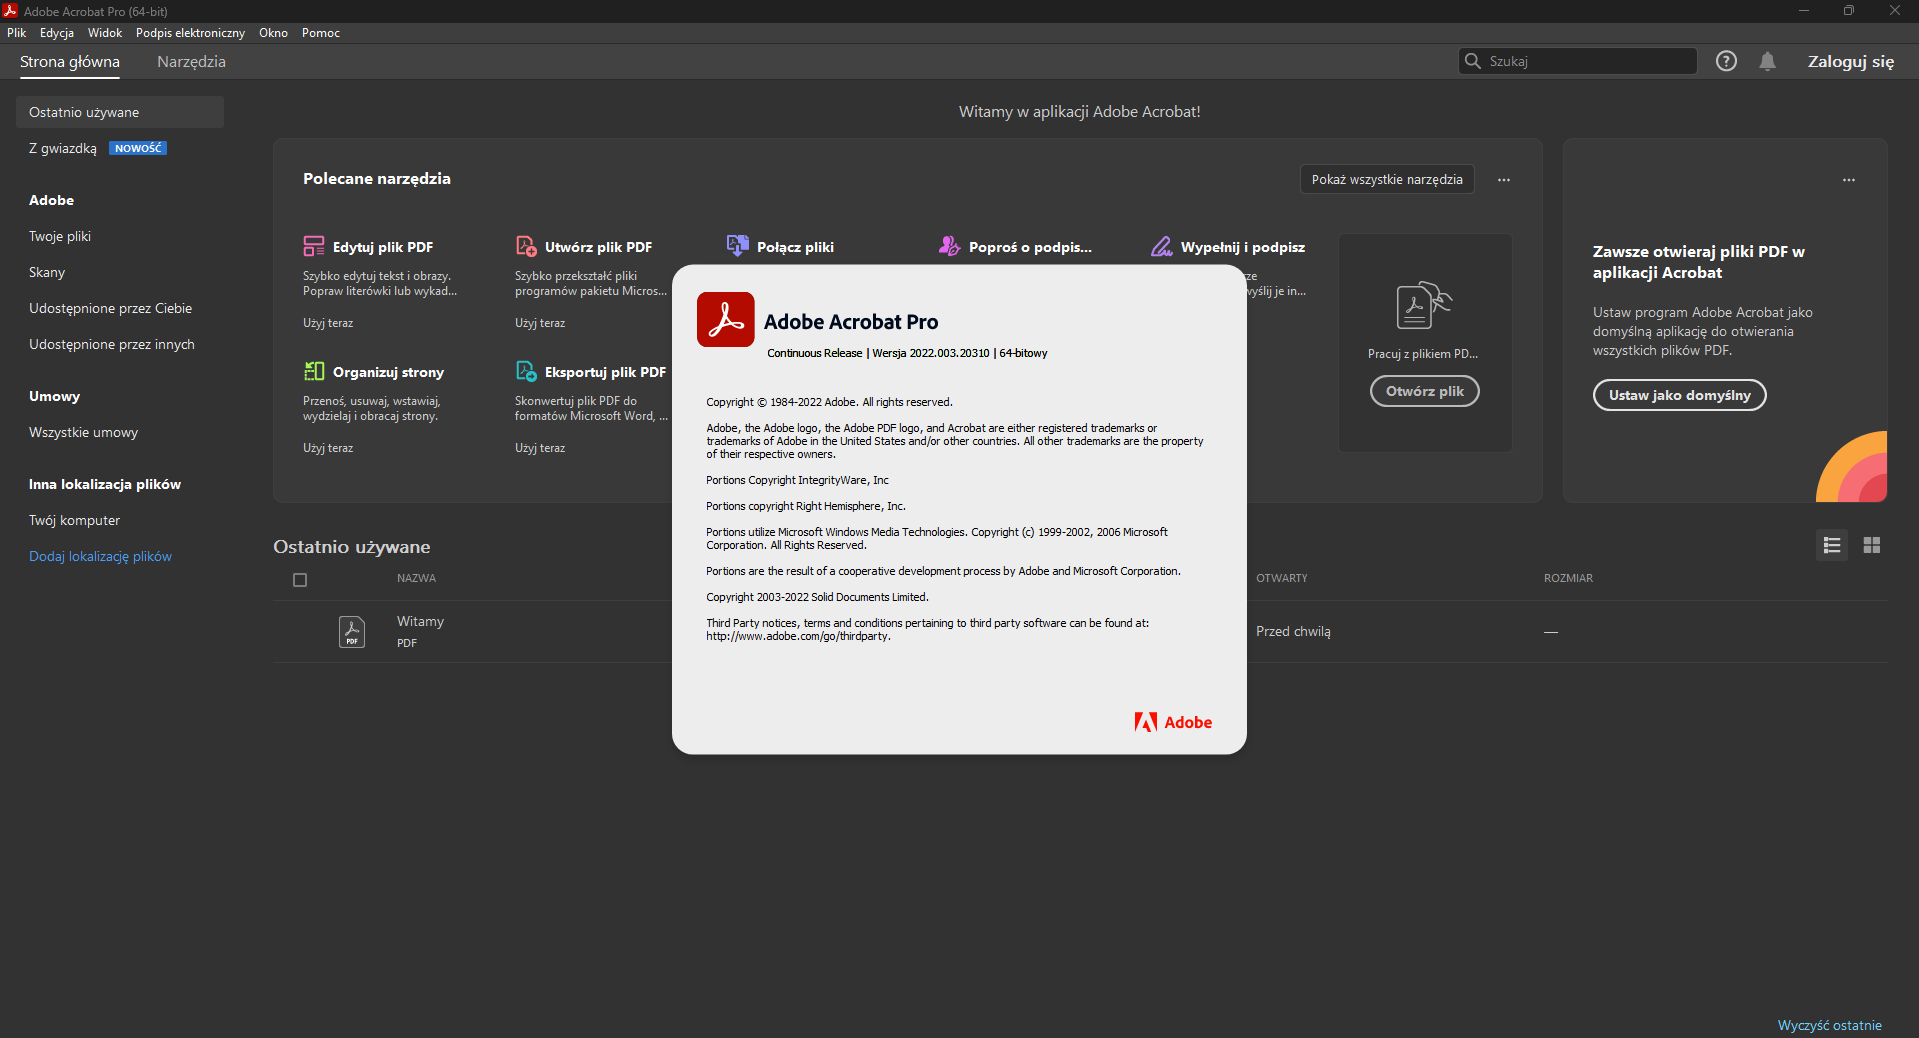Image resolution: width=1919 pixels, height=1038 pixels.
Task: Click Pokaż wszystkie narzędzia button
Action: tap(1387, 180)
